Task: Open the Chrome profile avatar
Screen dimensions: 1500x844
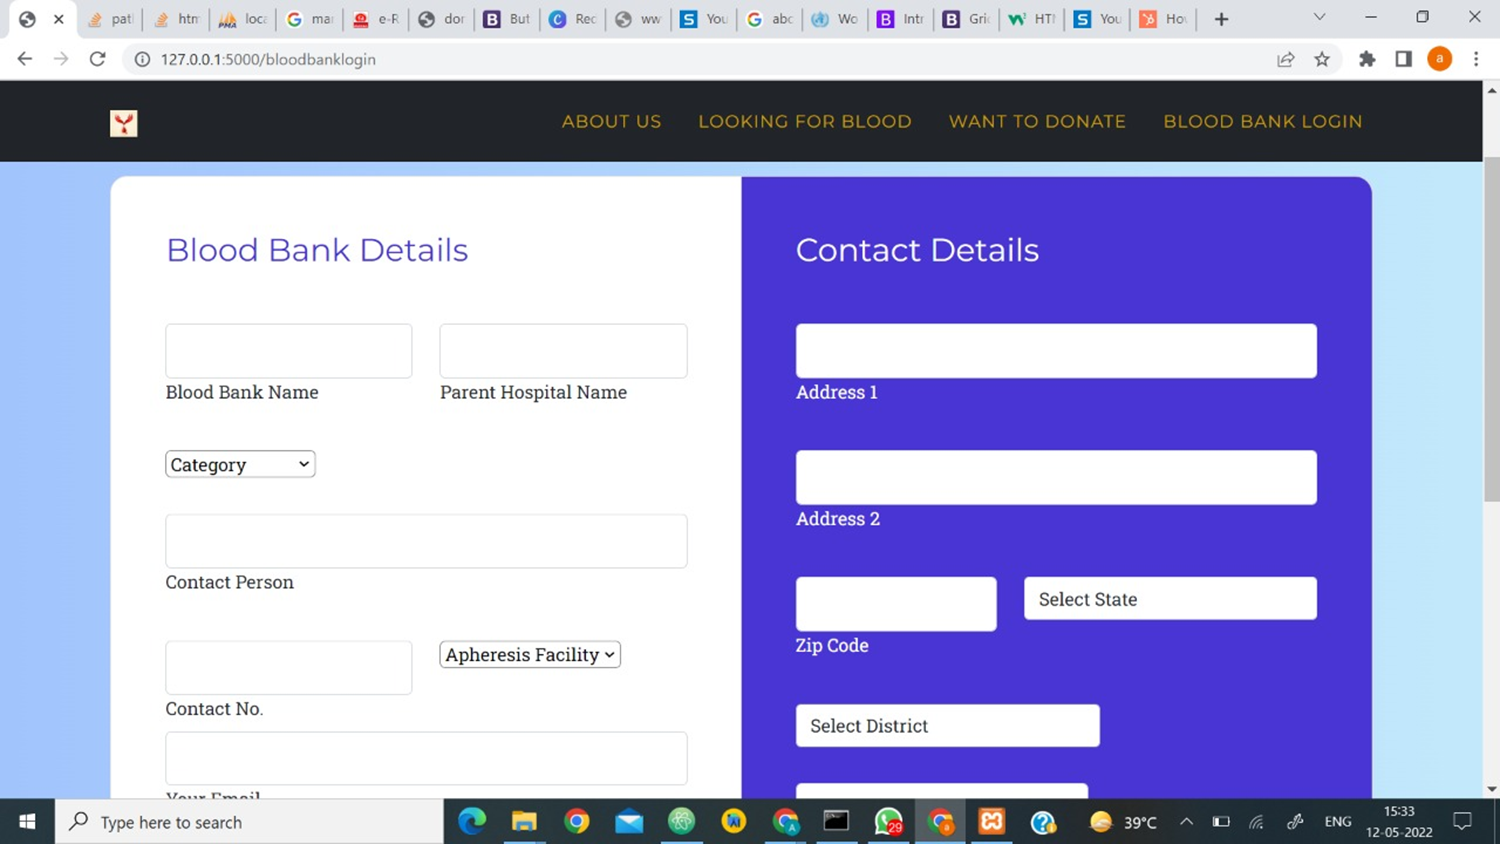Action: click(x=1439, y=59)
